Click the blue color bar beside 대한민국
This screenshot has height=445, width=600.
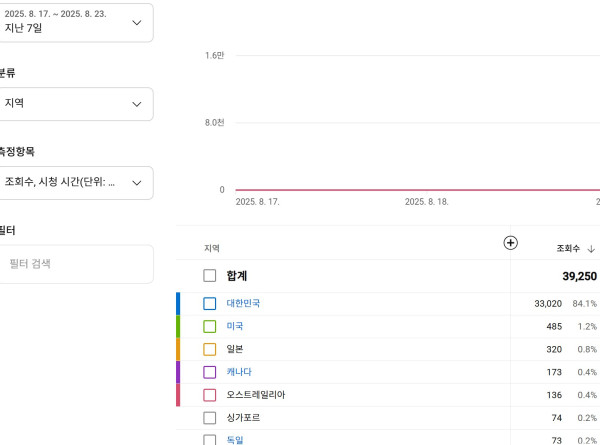(178, 303)
